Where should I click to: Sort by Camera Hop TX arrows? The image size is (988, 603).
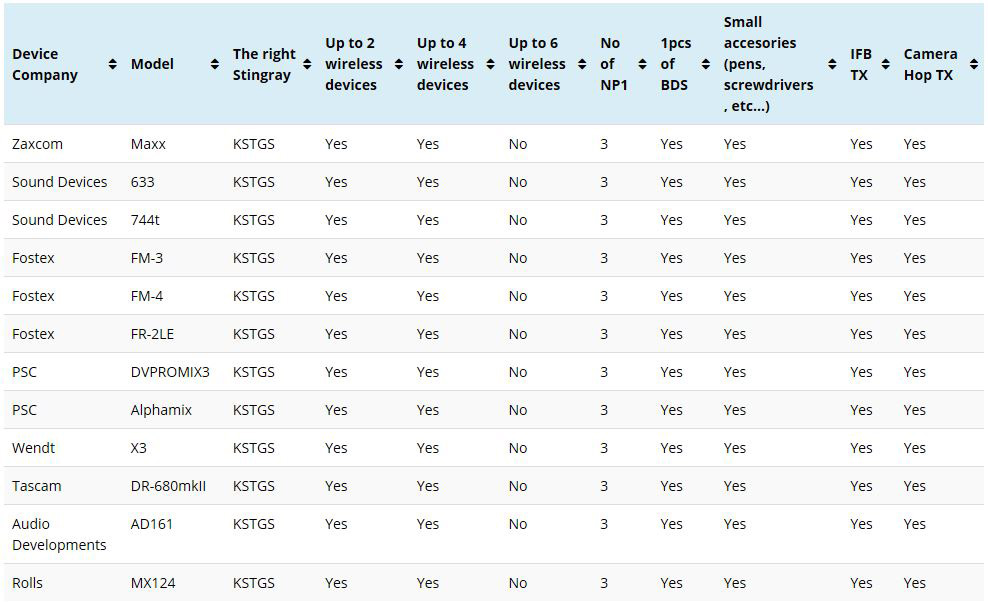click(x=974, y=64)
